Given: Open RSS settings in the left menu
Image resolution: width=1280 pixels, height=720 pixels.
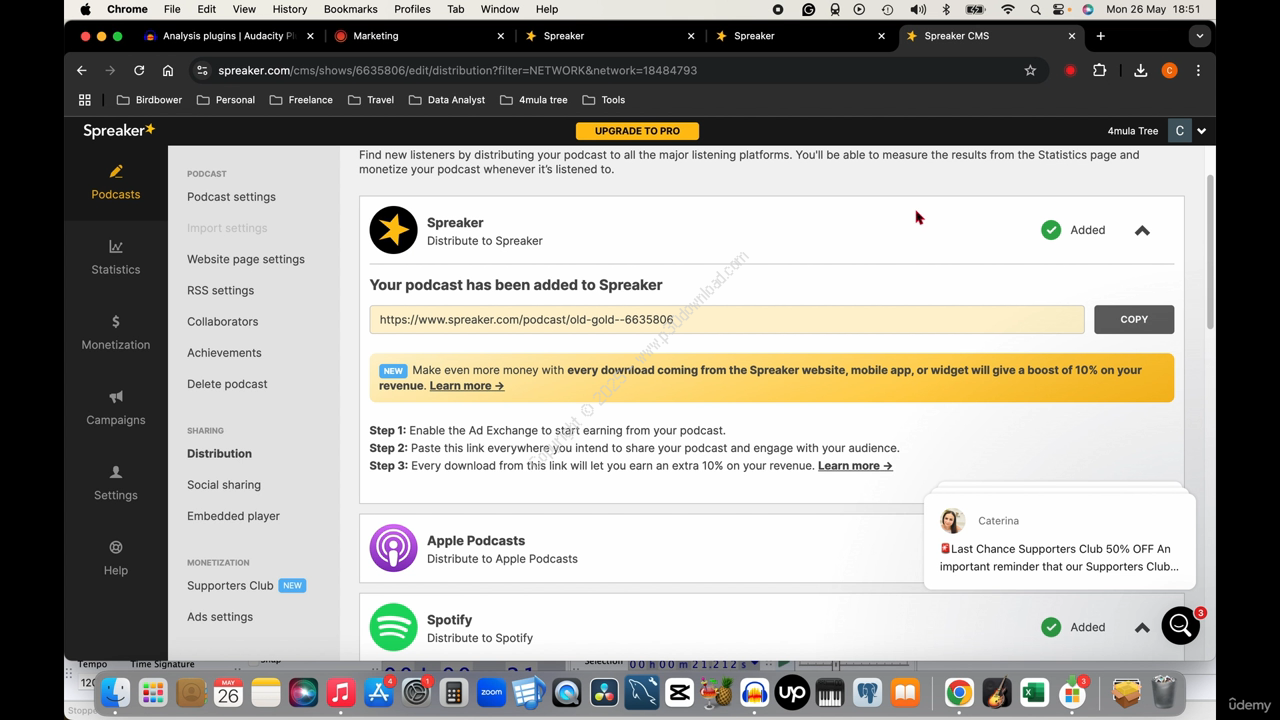Looking at the screenshot, I should (x=220, y=290).
